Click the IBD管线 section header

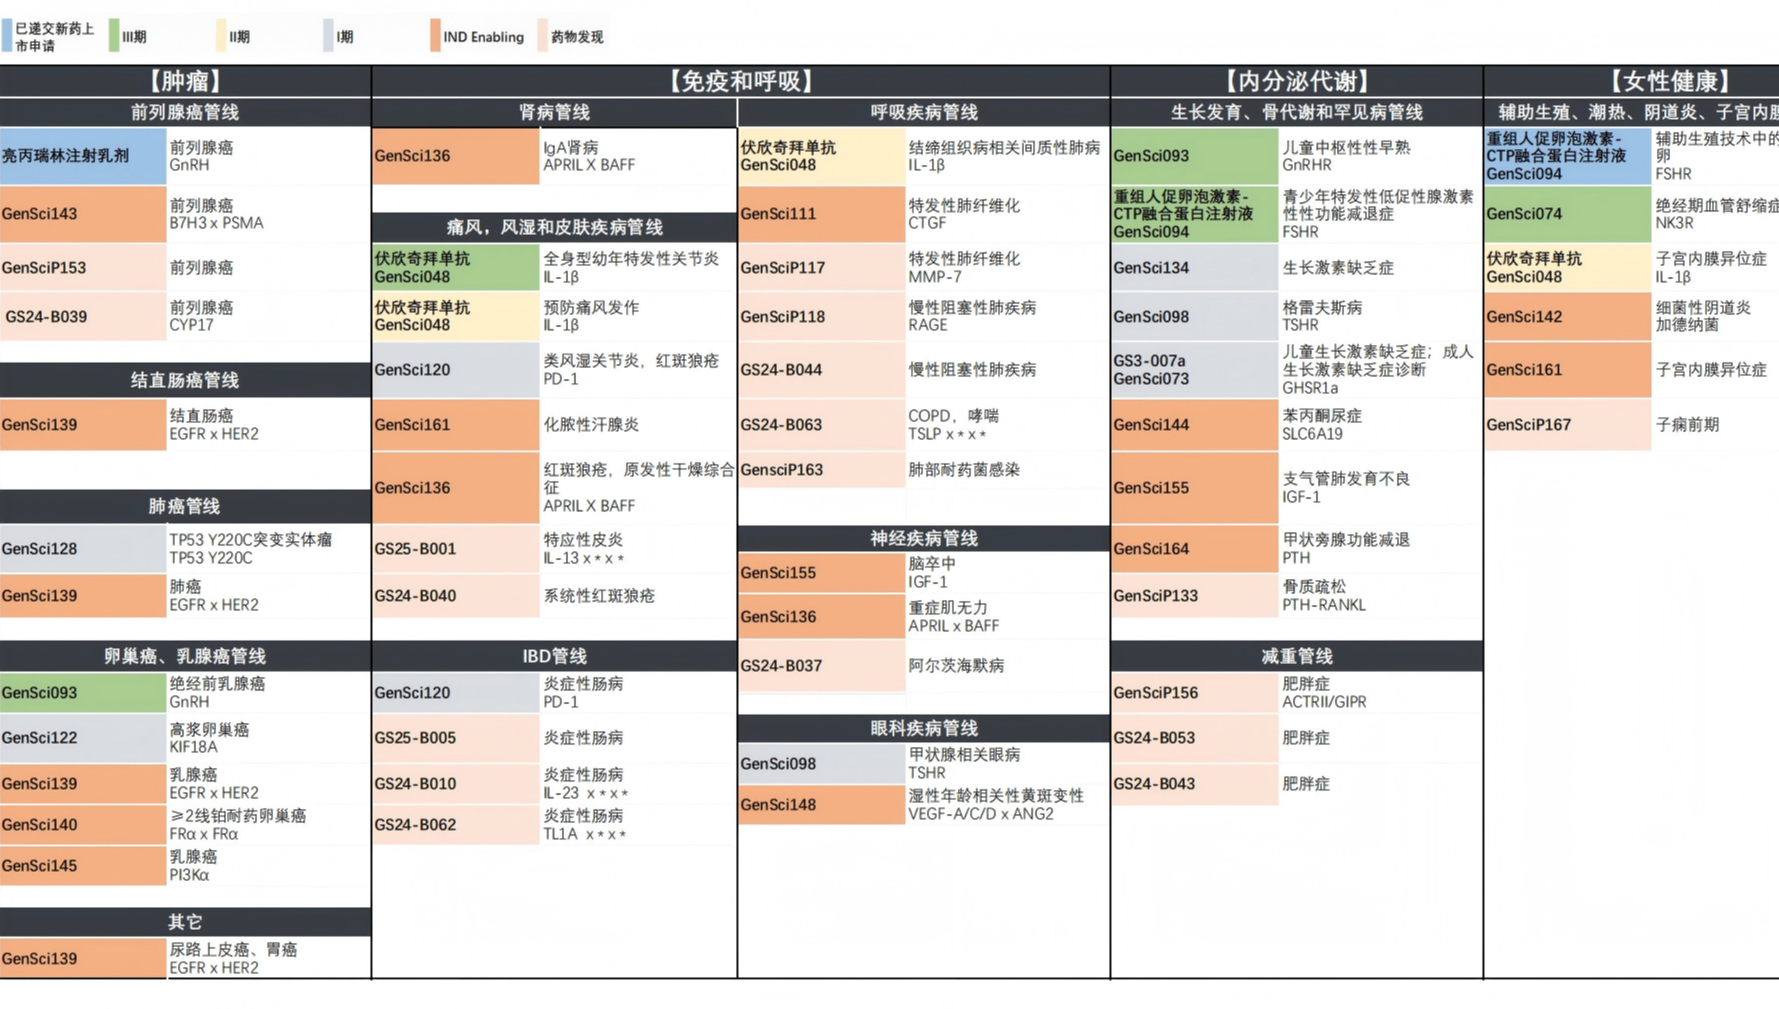coord(554,656)
